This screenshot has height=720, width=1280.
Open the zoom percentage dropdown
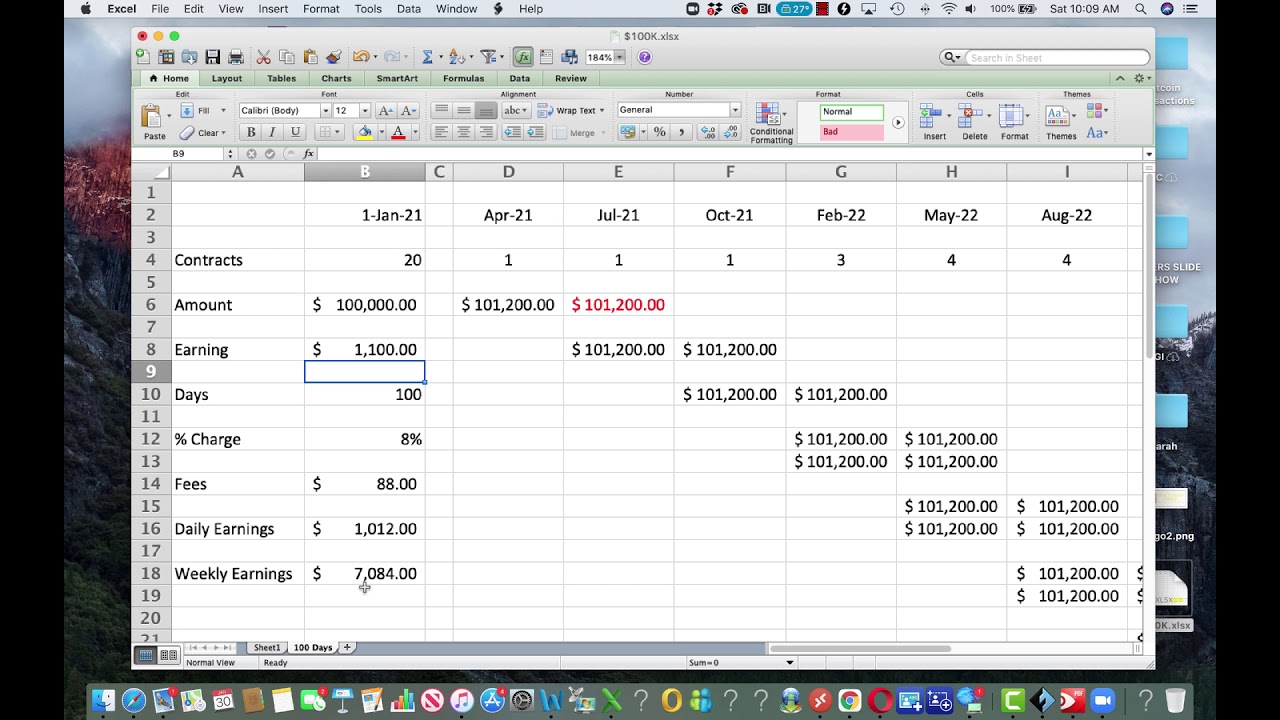[620, 58]
